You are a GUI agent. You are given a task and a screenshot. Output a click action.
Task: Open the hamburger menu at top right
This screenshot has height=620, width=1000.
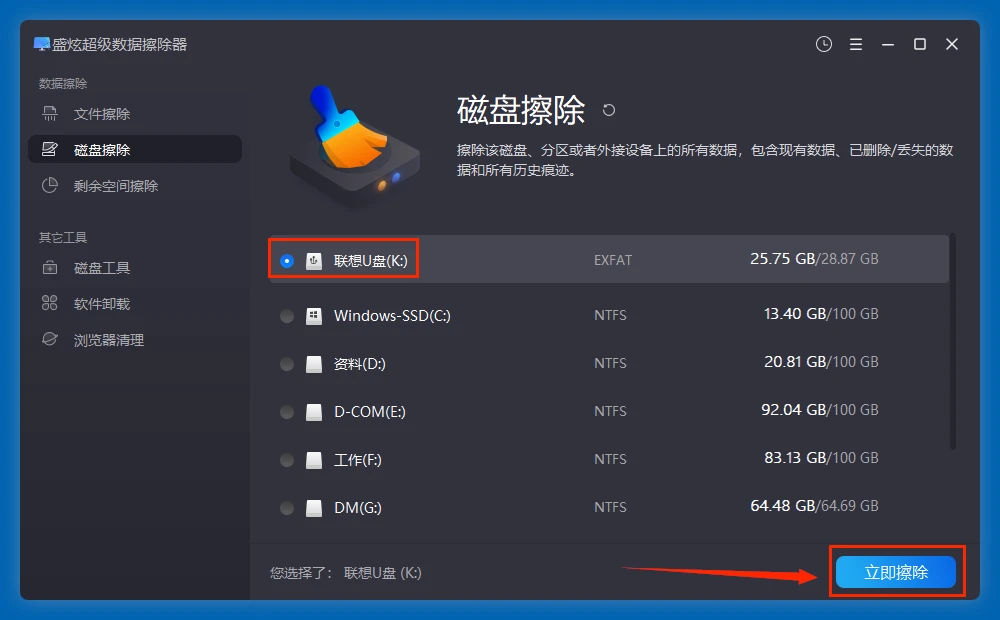coord(855,44)
